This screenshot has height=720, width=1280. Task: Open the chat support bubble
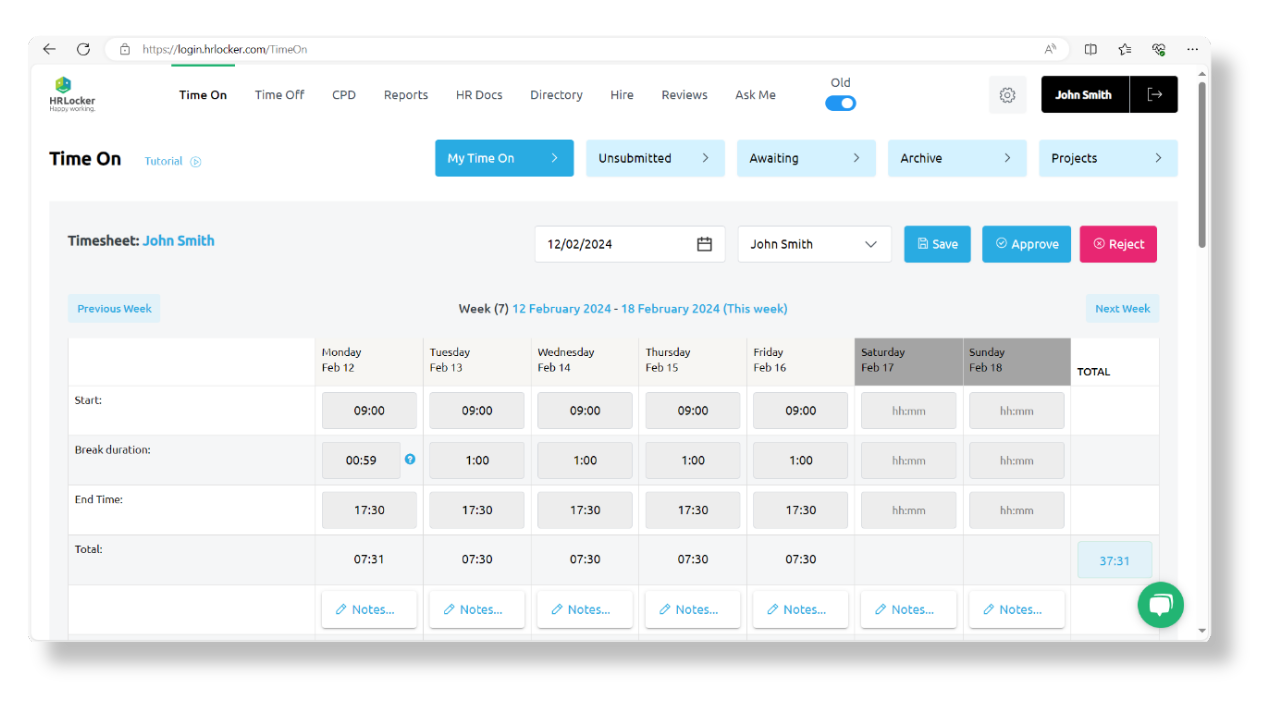click(x=1160, y=604)
